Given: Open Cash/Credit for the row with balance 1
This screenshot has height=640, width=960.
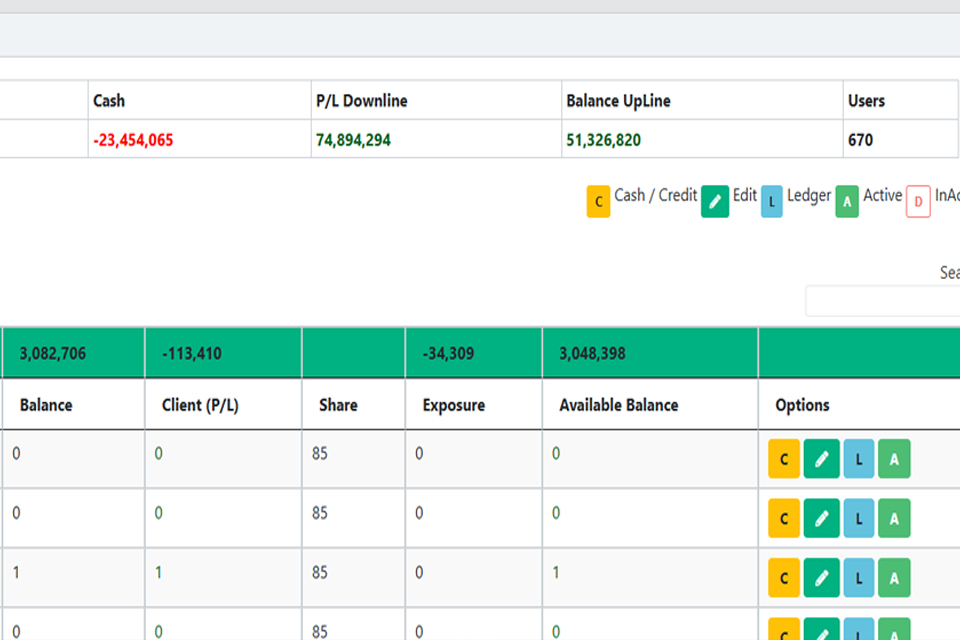Looking at the screenshot, I should (784, 577).
